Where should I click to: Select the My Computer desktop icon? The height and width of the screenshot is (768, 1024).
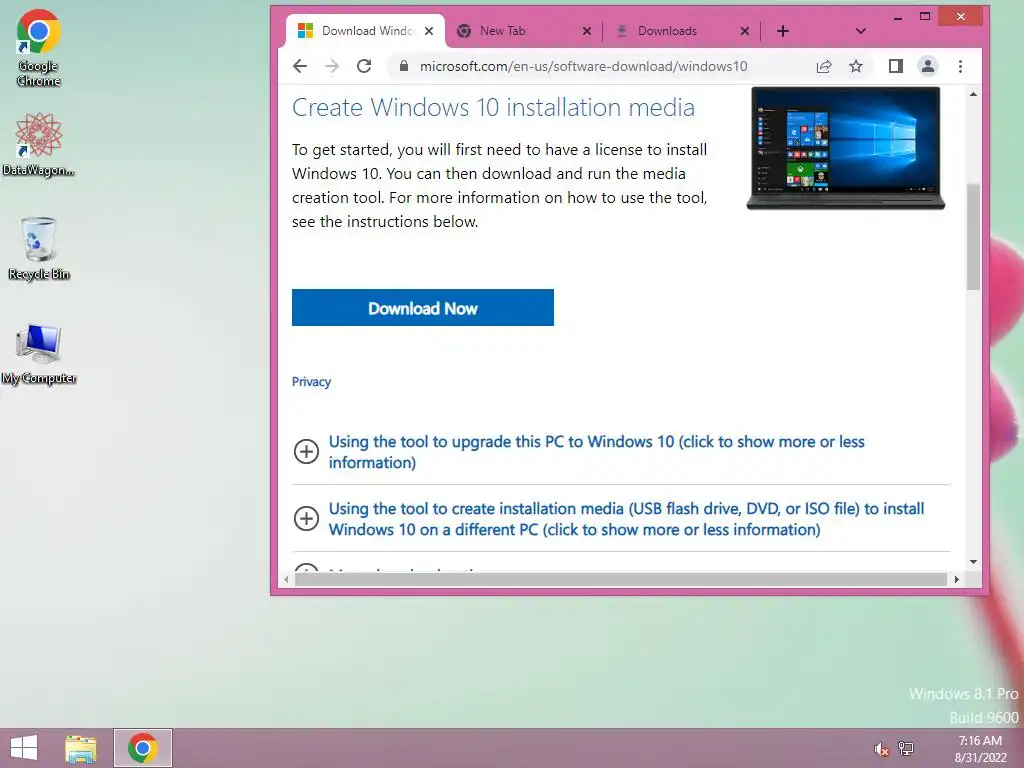(x=39, y=353)
